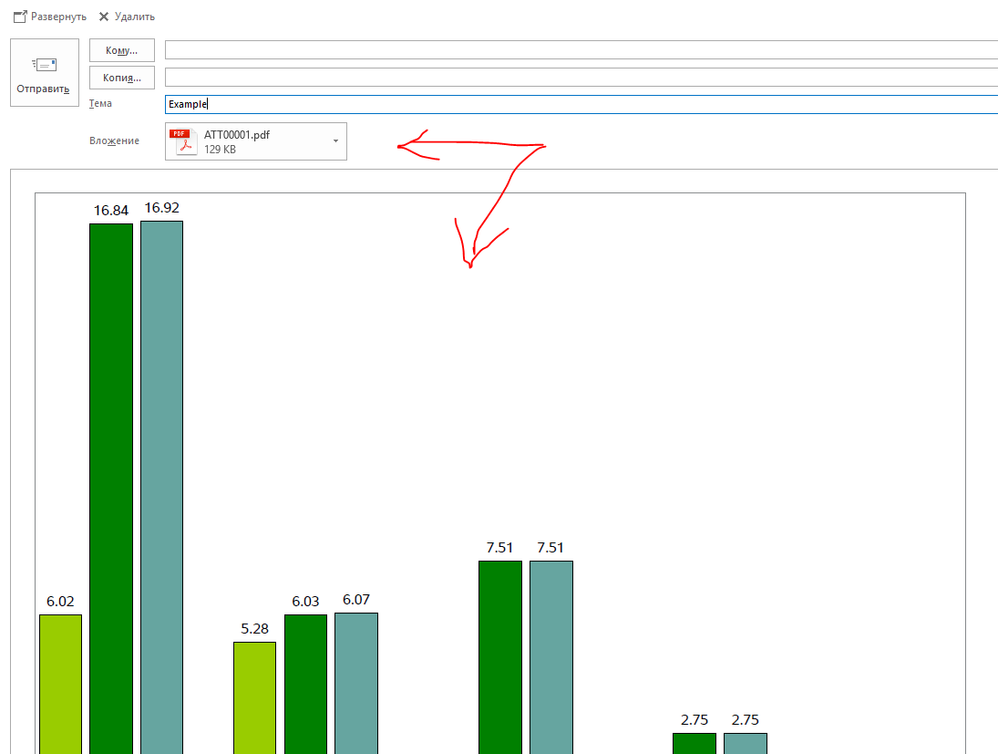Click the teal bar labeled 16.92

pos(162,487)
